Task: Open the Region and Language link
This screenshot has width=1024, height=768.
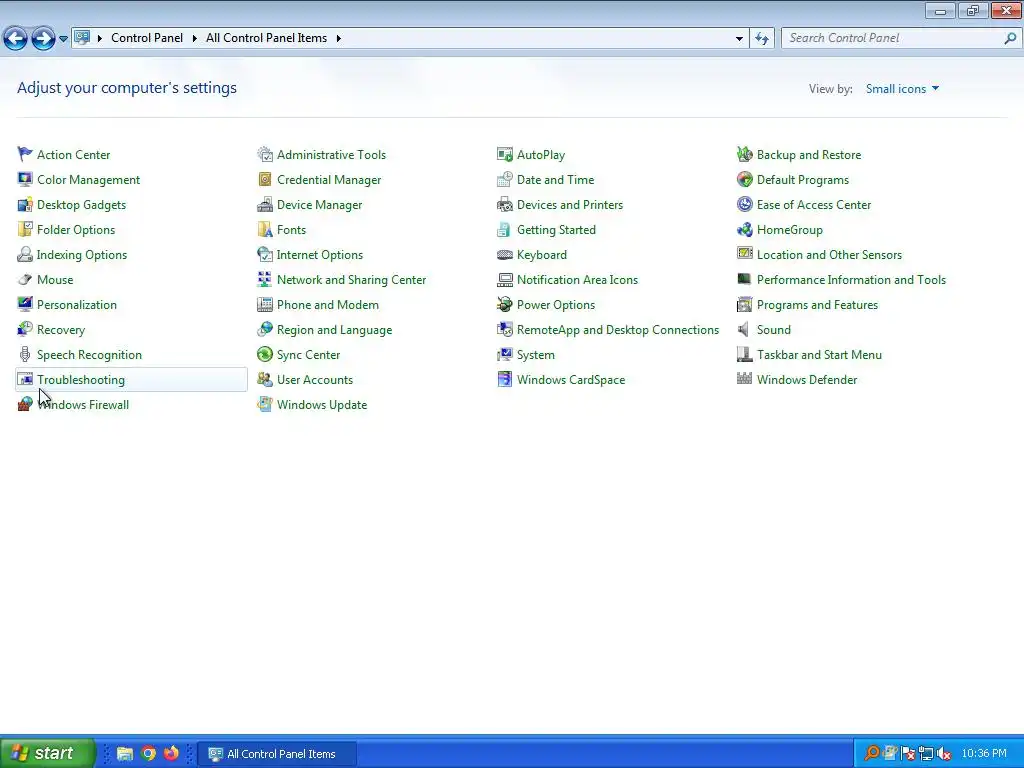Action: (x=334, y=330)
